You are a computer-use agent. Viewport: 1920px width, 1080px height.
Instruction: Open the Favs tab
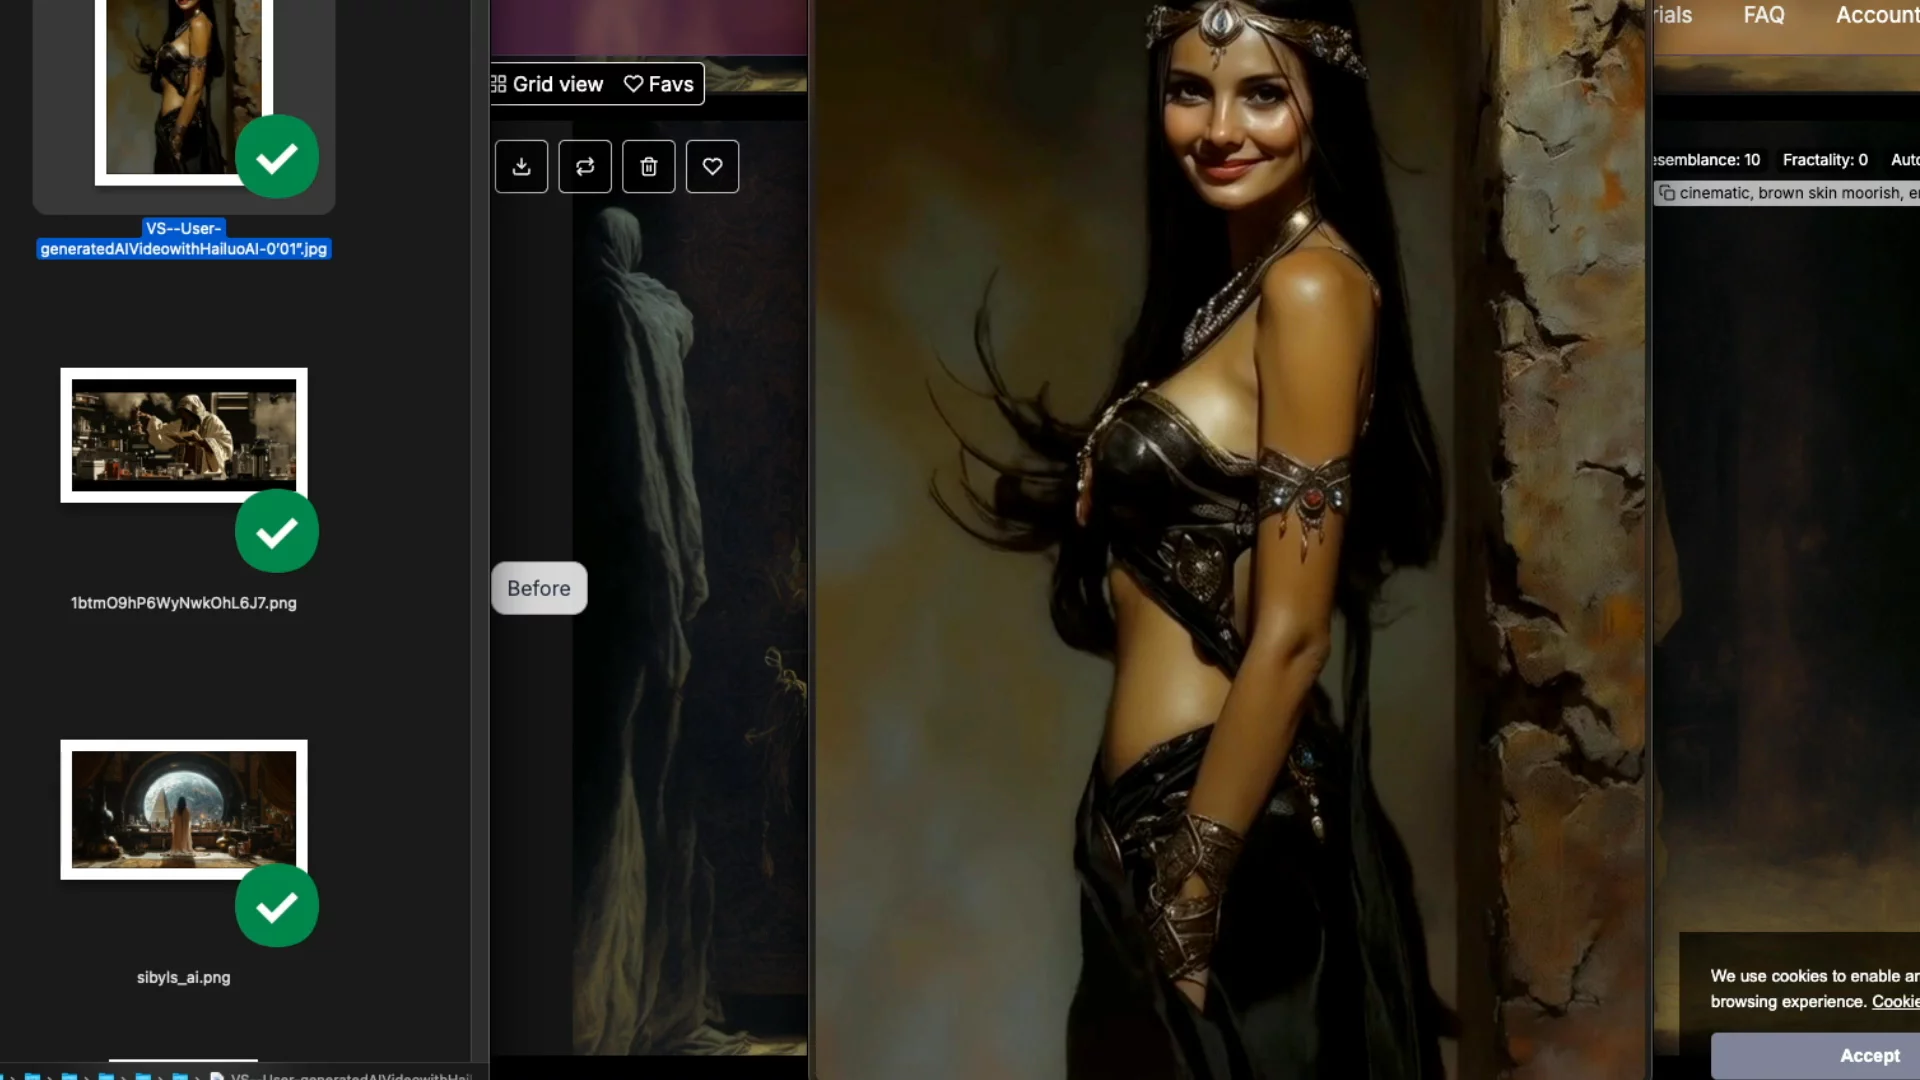(659, 84)
